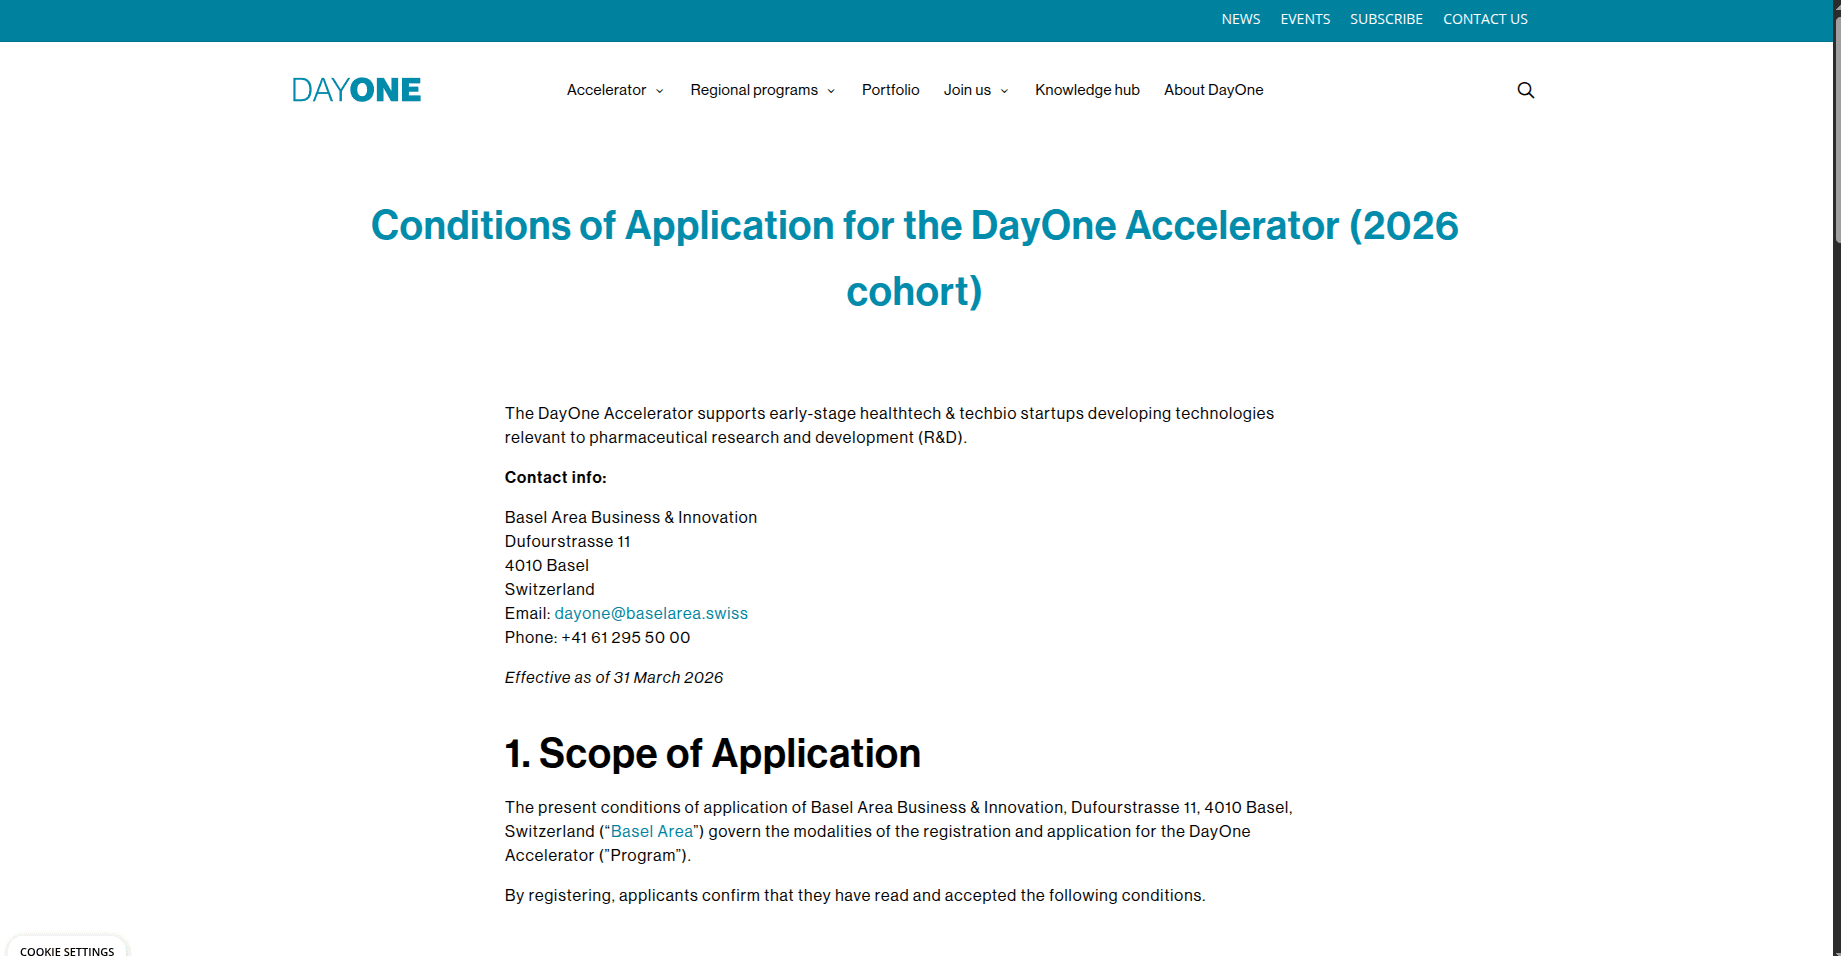Click the 'Contact info:' label

(x=555, y=477)
